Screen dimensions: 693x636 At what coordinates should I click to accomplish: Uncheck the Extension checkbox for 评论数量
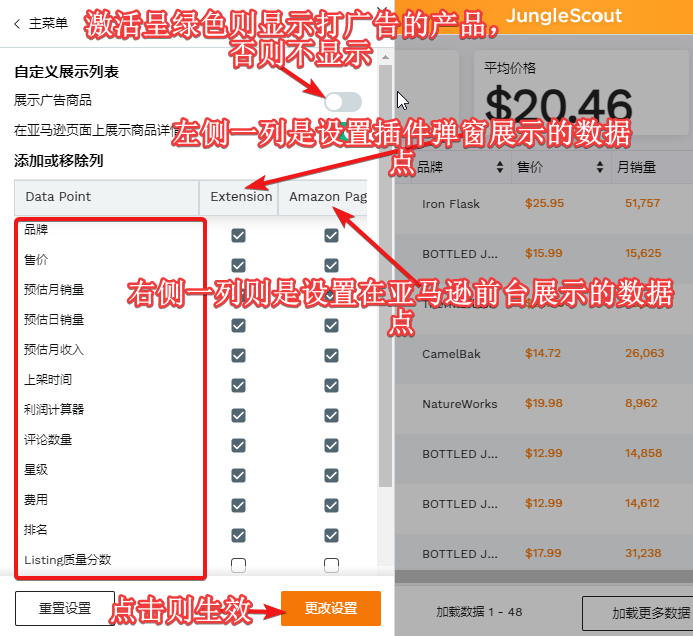(x=238, y=445)
